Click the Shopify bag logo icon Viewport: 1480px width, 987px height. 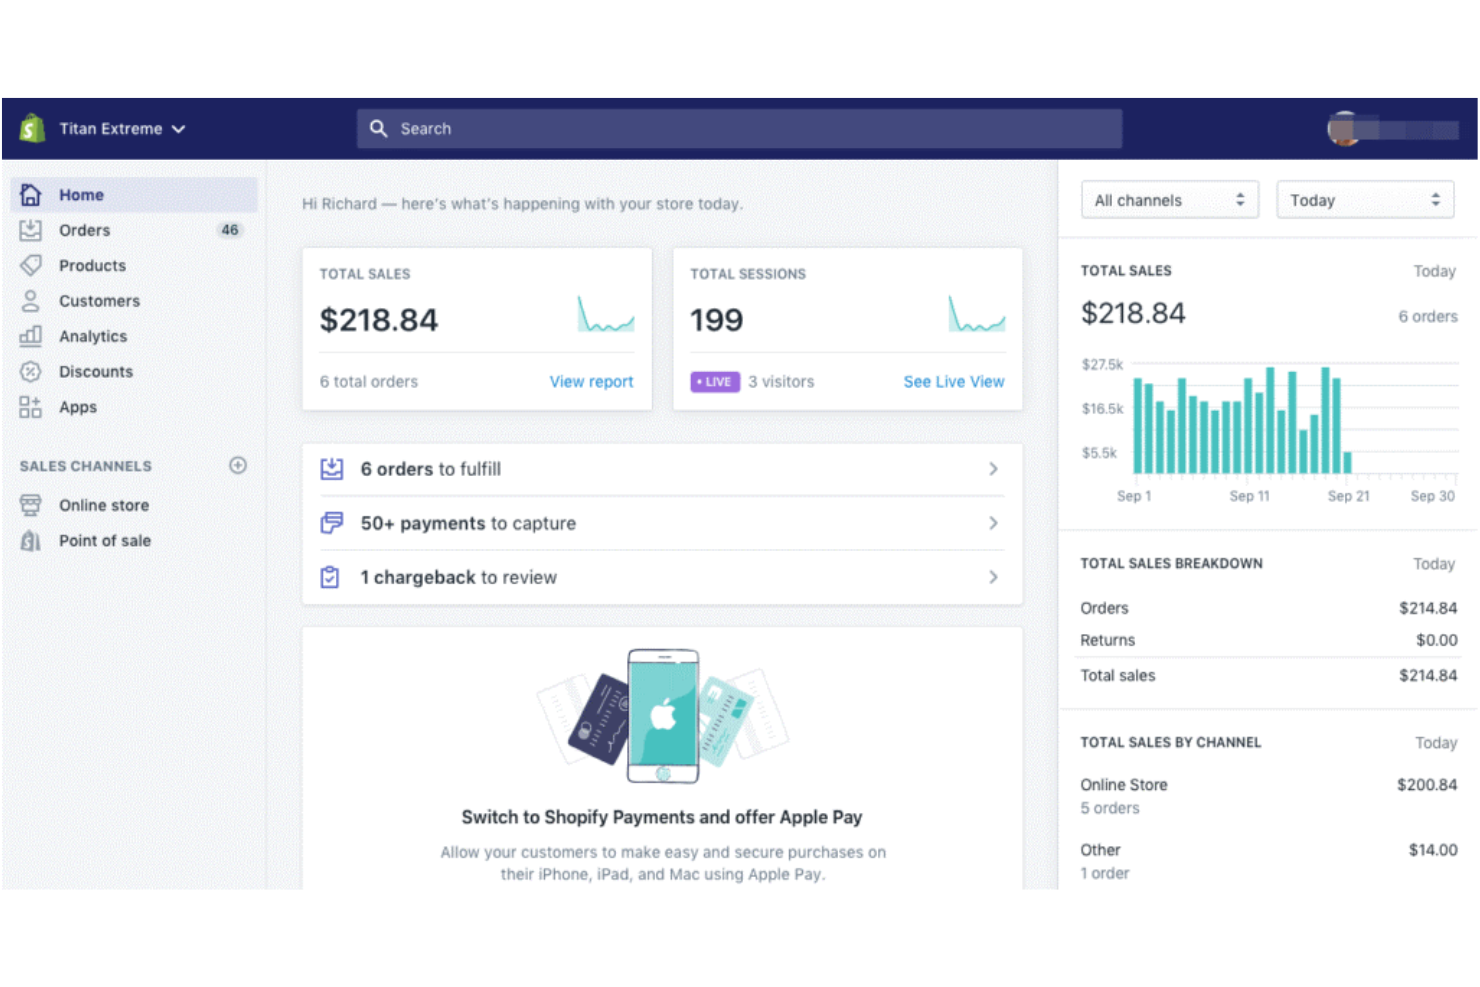tap(32, 128)
